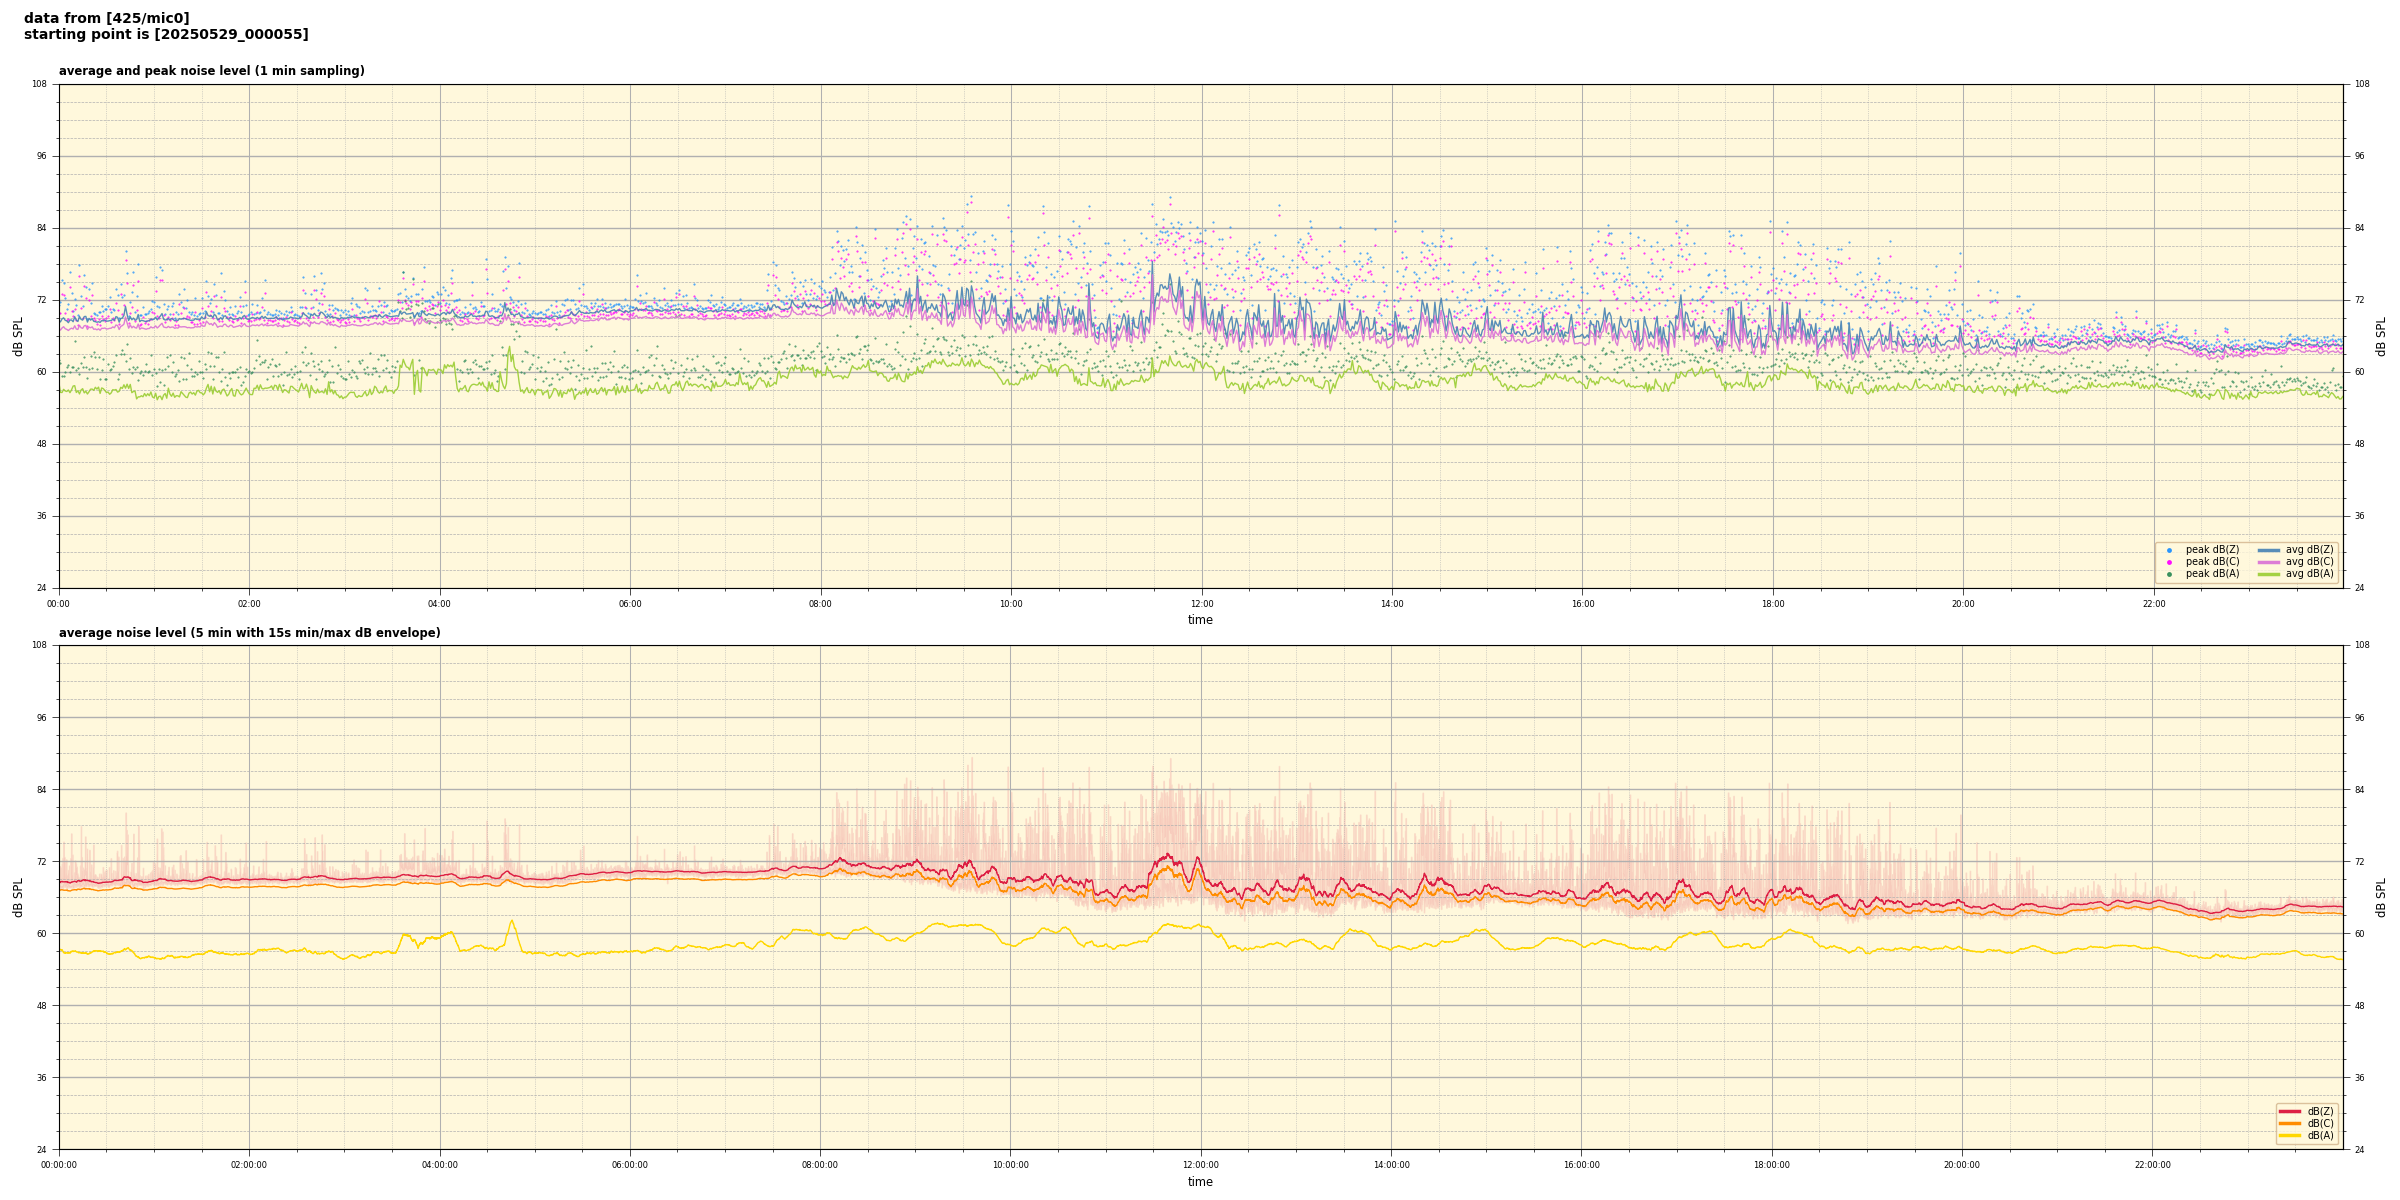
Task: Click 'average and peak noise level' chart title
Action: pos(211,71)
